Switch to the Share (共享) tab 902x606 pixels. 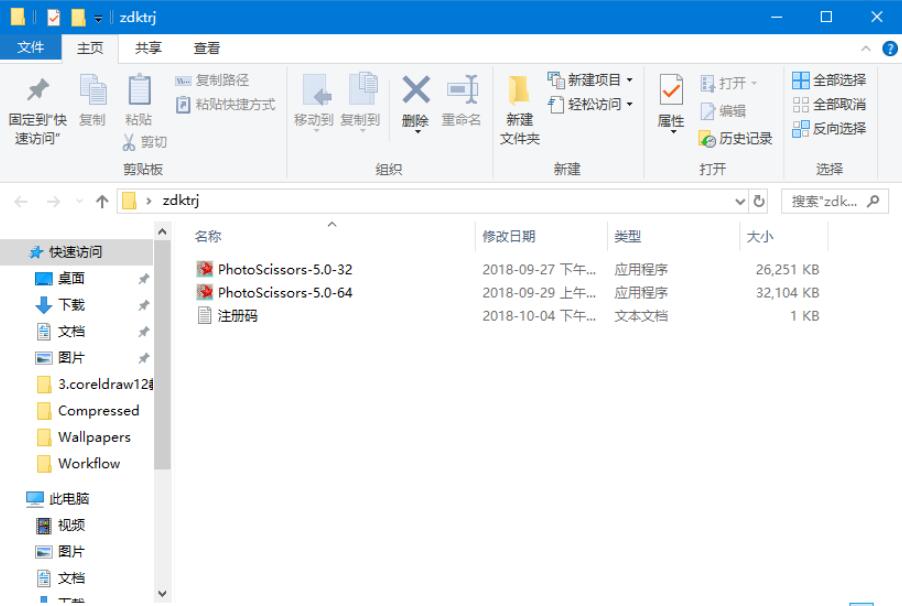pos(148,48)
